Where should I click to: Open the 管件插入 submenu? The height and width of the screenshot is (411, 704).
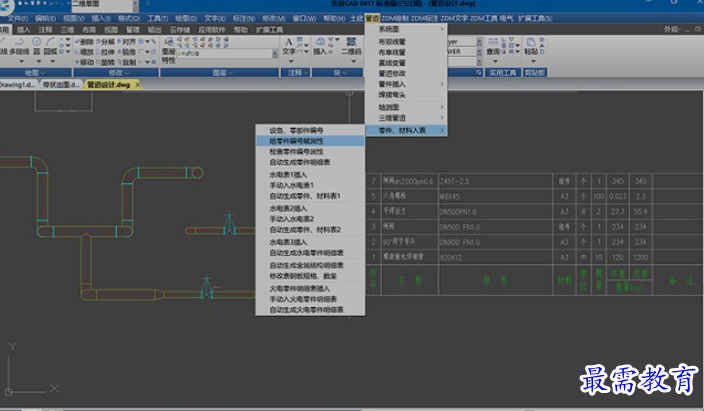[406, 84]
